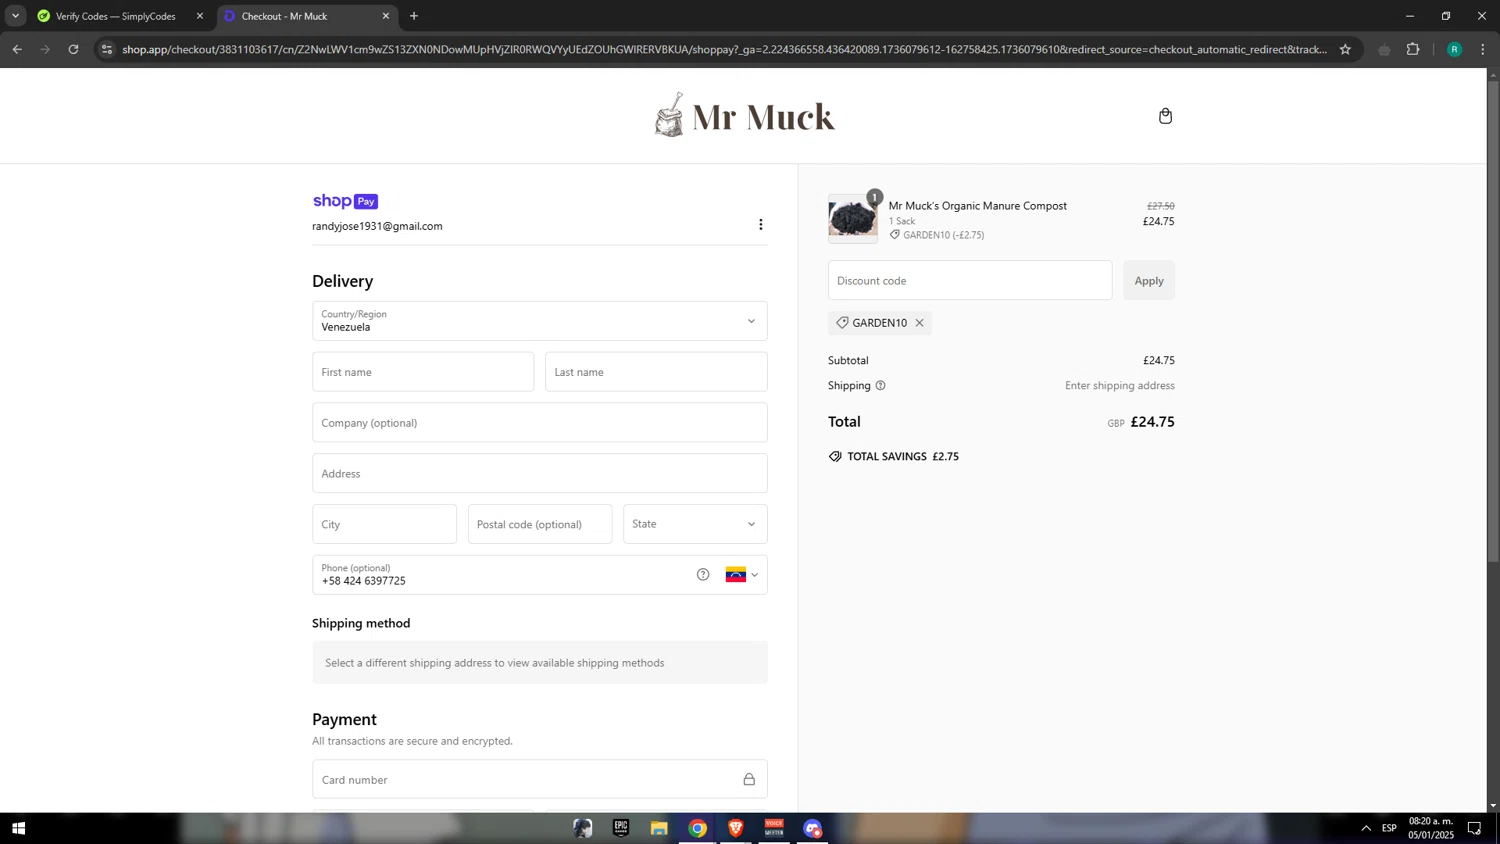This screenshot has width=1500, height=844.
Task: Click the Postal code field
Action: coord(540,524)
